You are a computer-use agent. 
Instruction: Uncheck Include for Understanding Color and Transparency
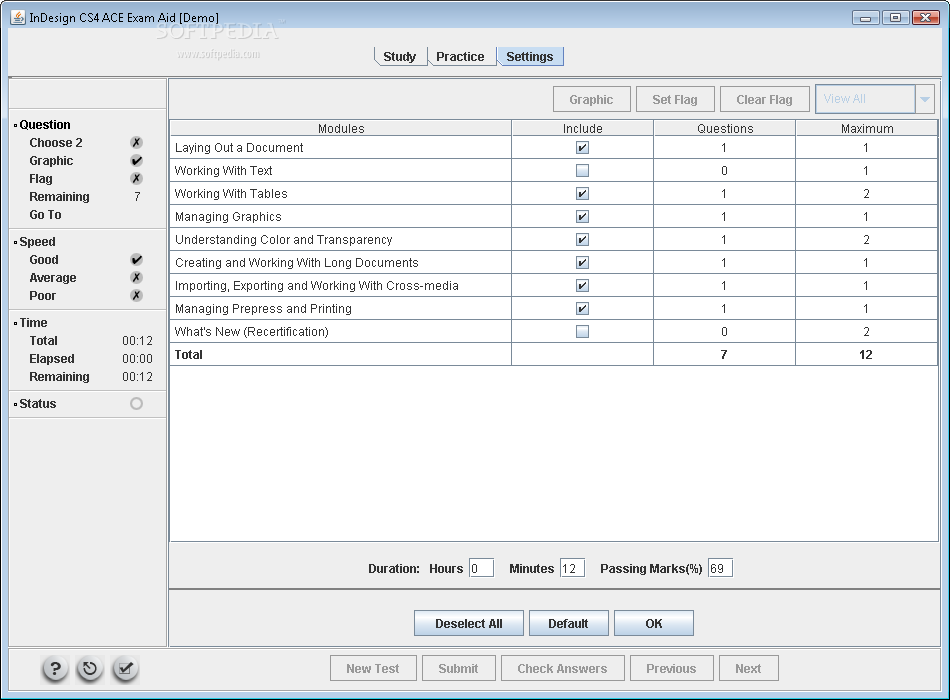[x=582, y=239]
